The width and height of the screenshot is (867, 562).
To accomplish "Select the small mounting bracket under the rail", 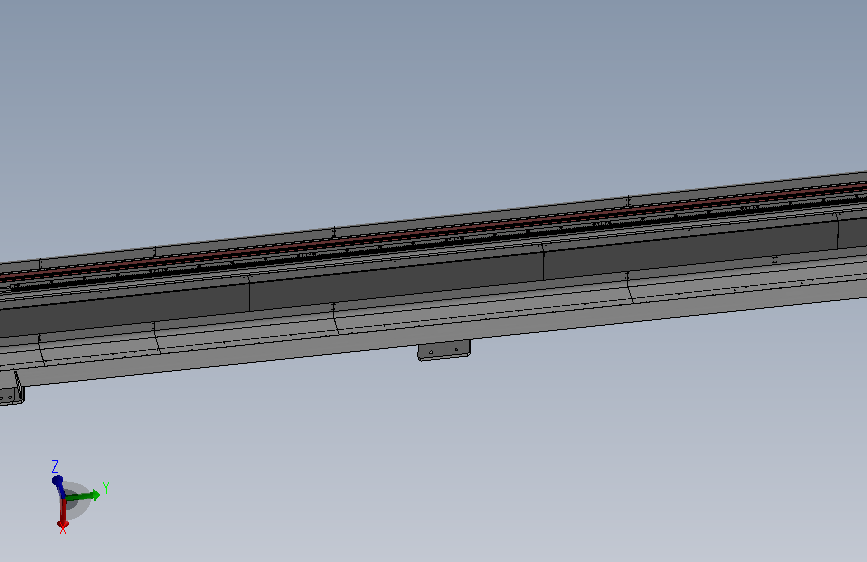I will (x=443, y=351).
